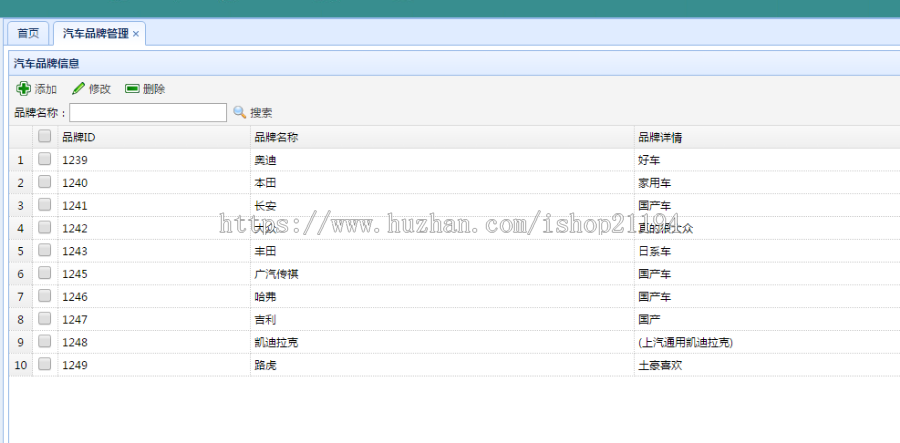
Task: Select the 汽车品牌管理 tab
Action: [99, 33]
